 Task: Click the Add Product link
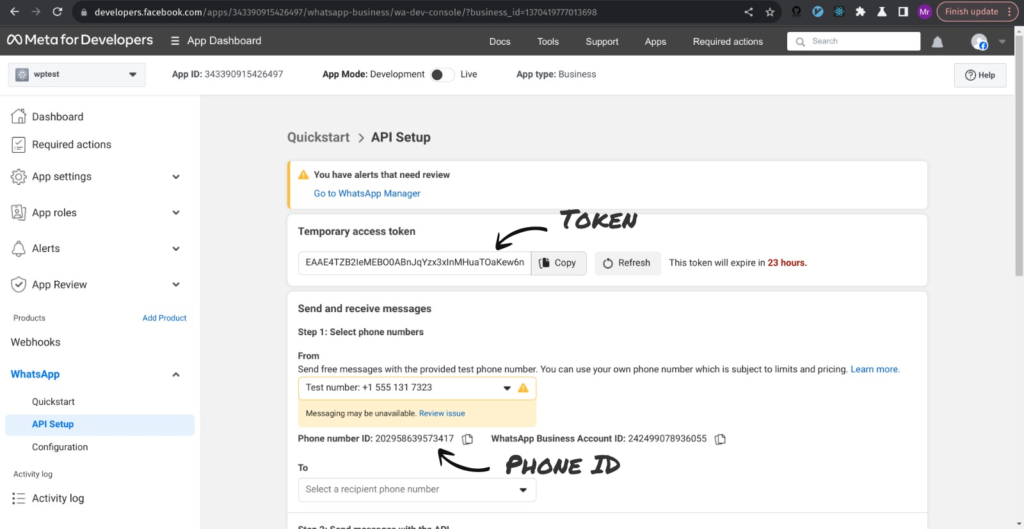coord(165,318)
